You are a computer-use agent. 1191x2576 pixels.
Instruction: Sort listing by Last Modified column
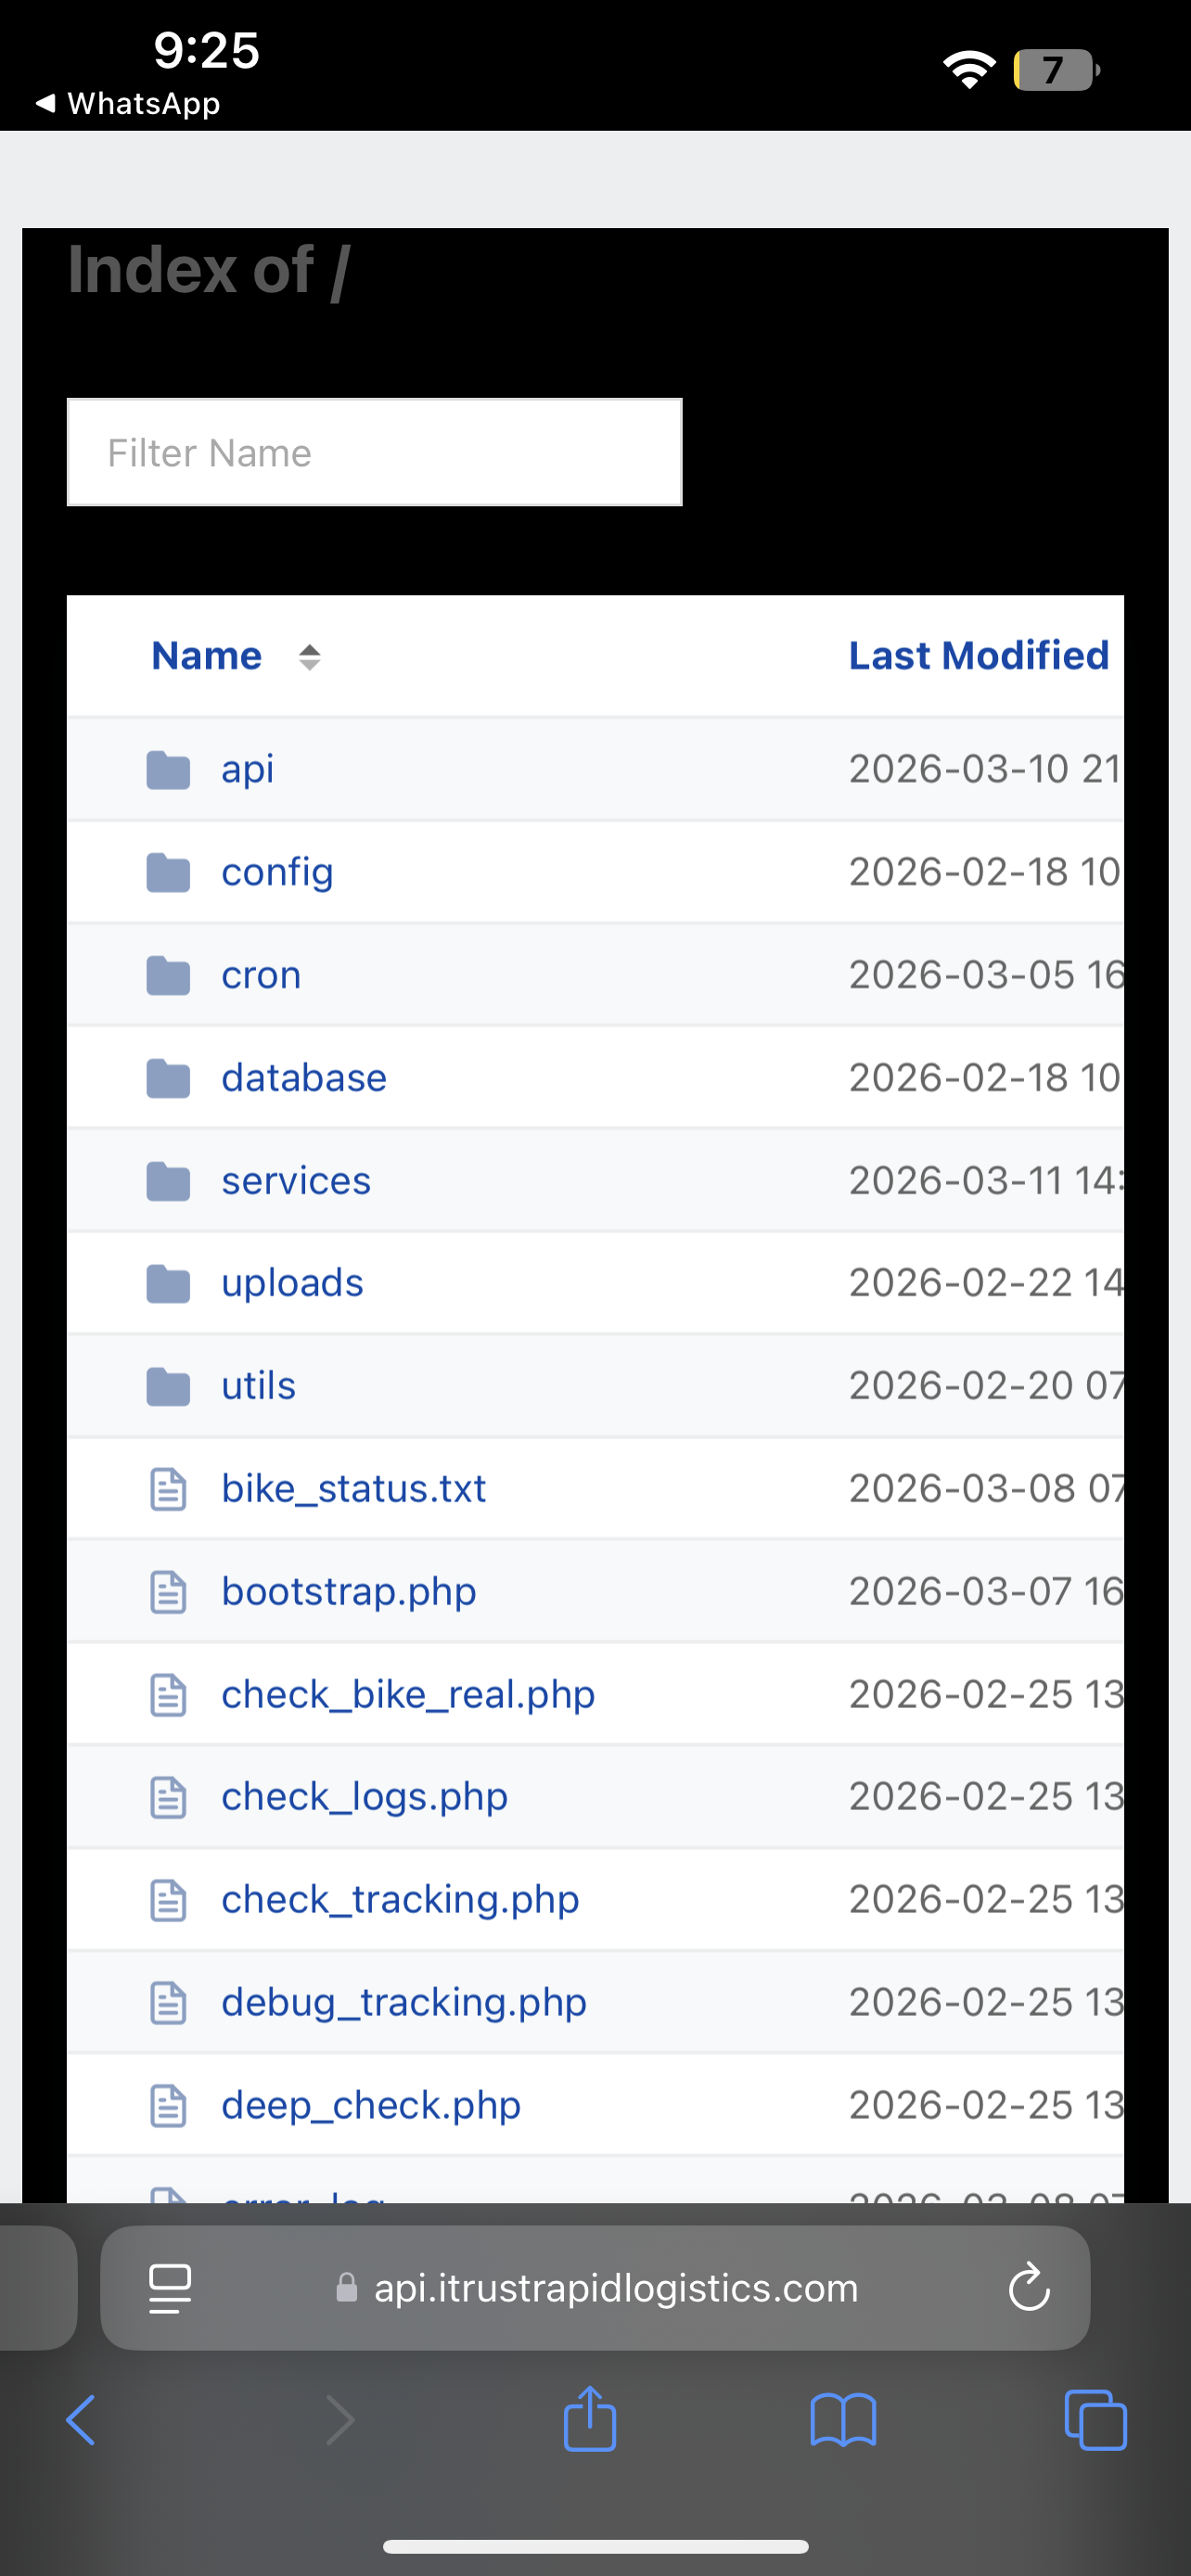(978, 656)
